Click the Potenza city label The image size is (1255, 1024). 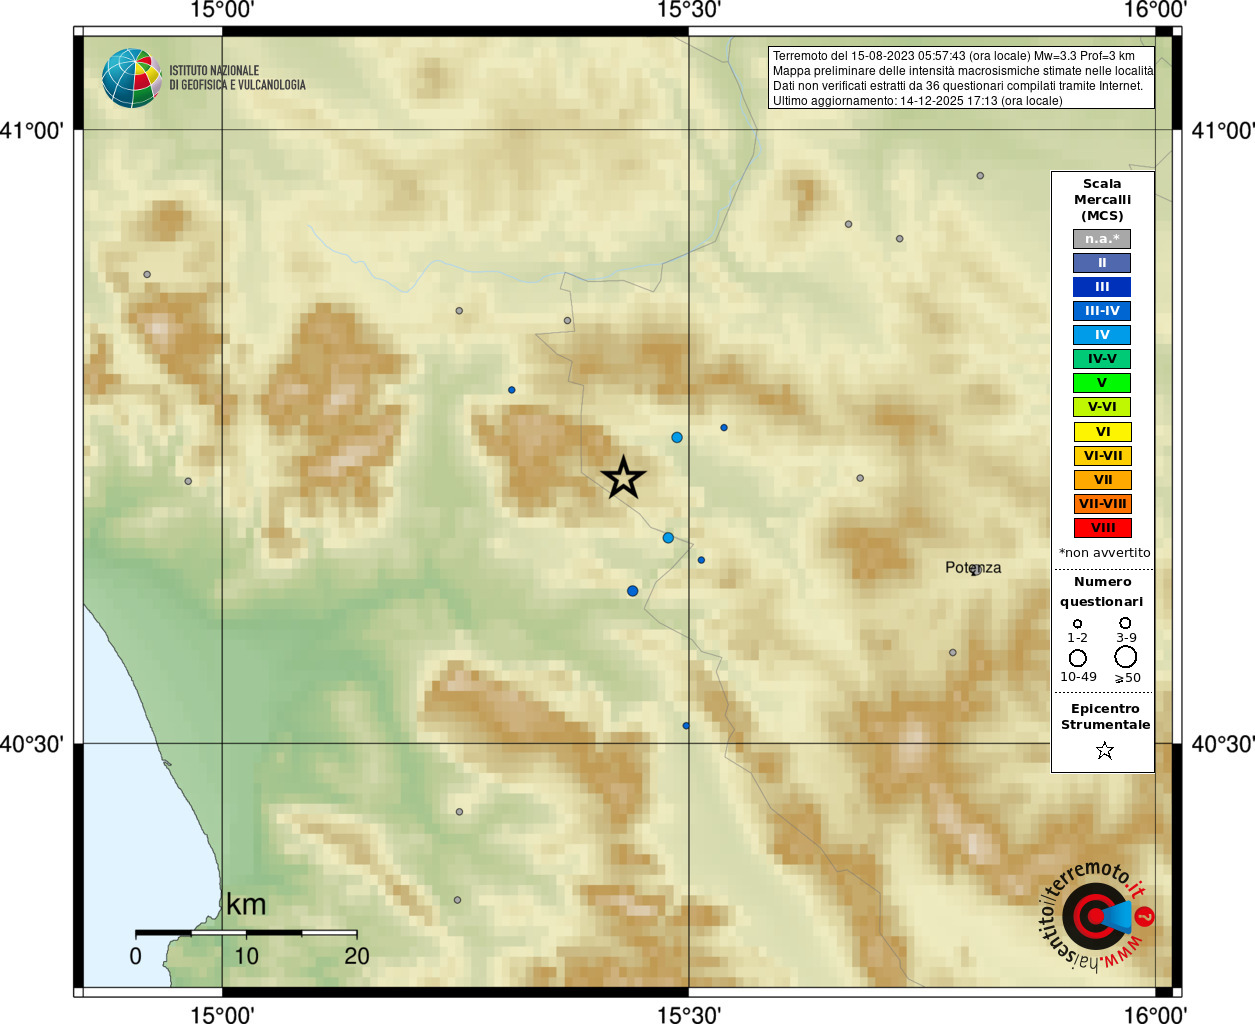(973, 567)
